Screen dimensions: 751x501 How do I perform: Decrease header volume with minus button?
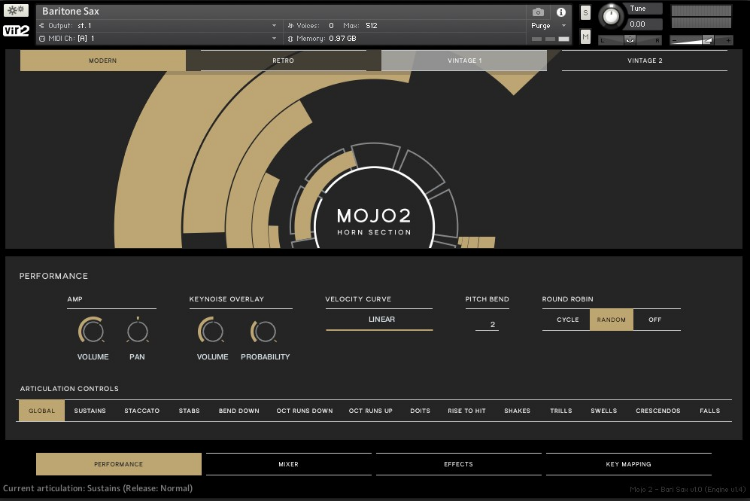[674, 40]
